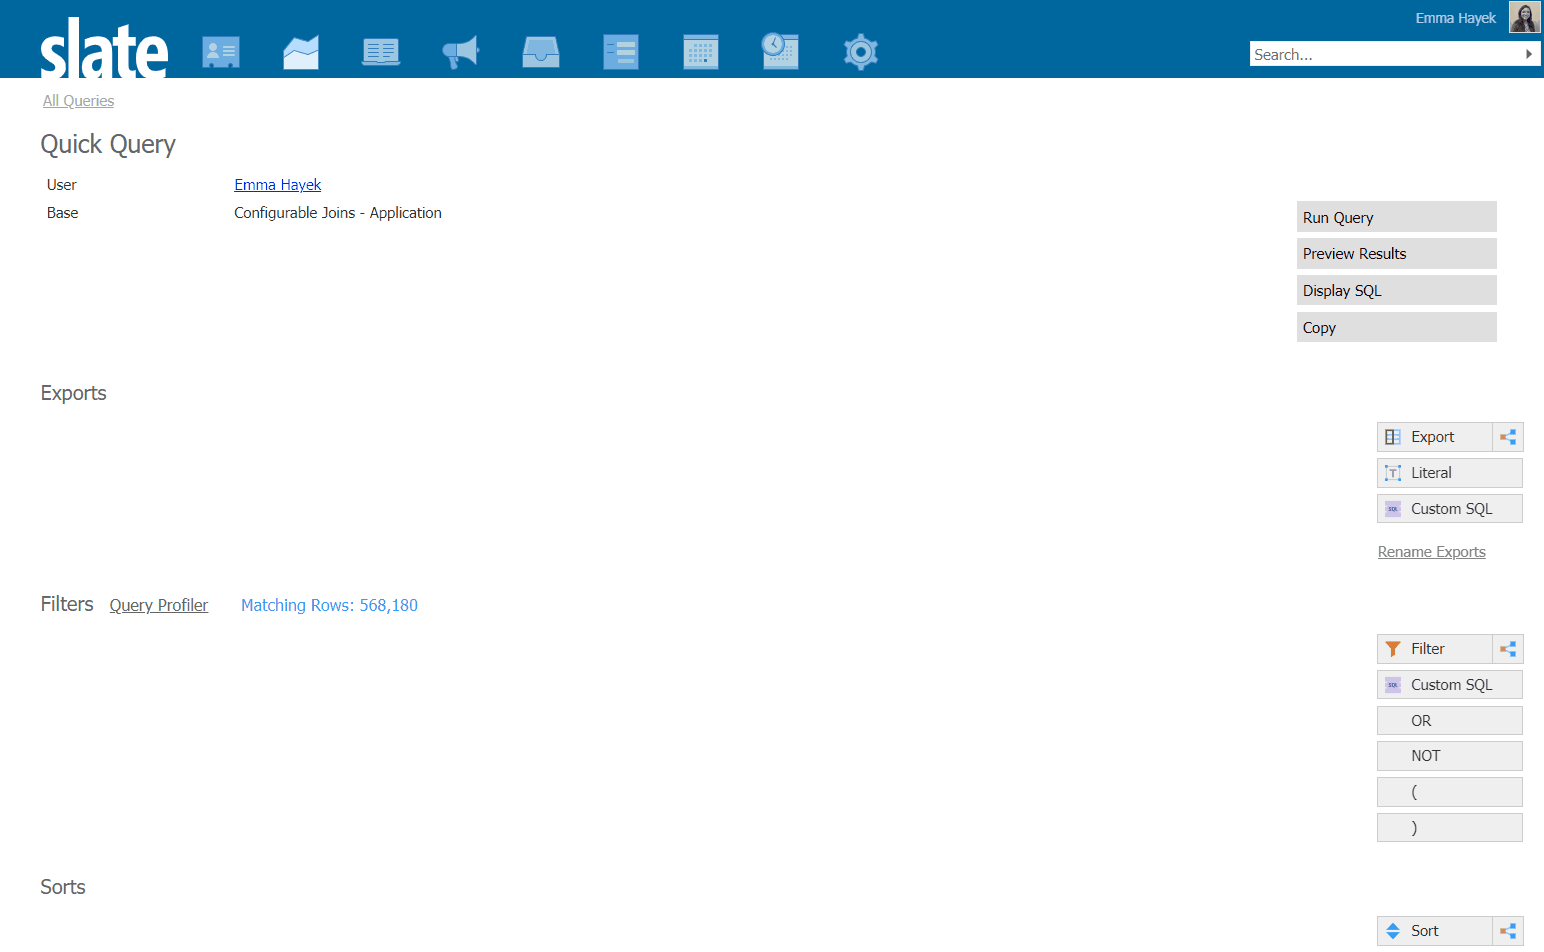Insert NOT operator

click(1450, 756)
